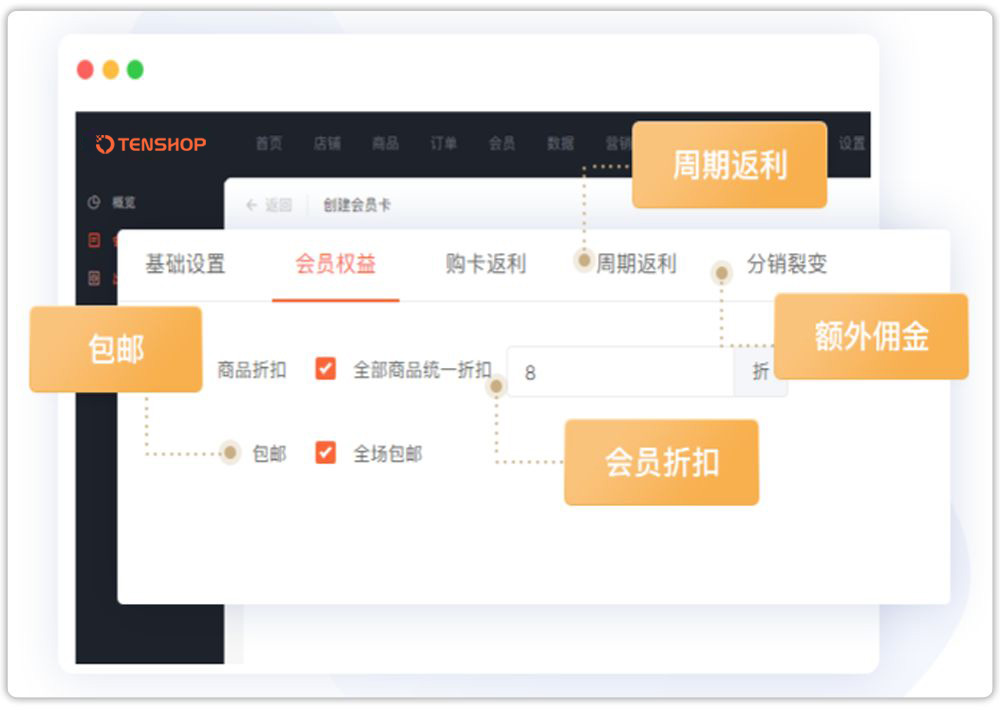This screenshot has height=710, width=1000.
Task: Select the 会员权益 tab
Action: tap(335, 264)
